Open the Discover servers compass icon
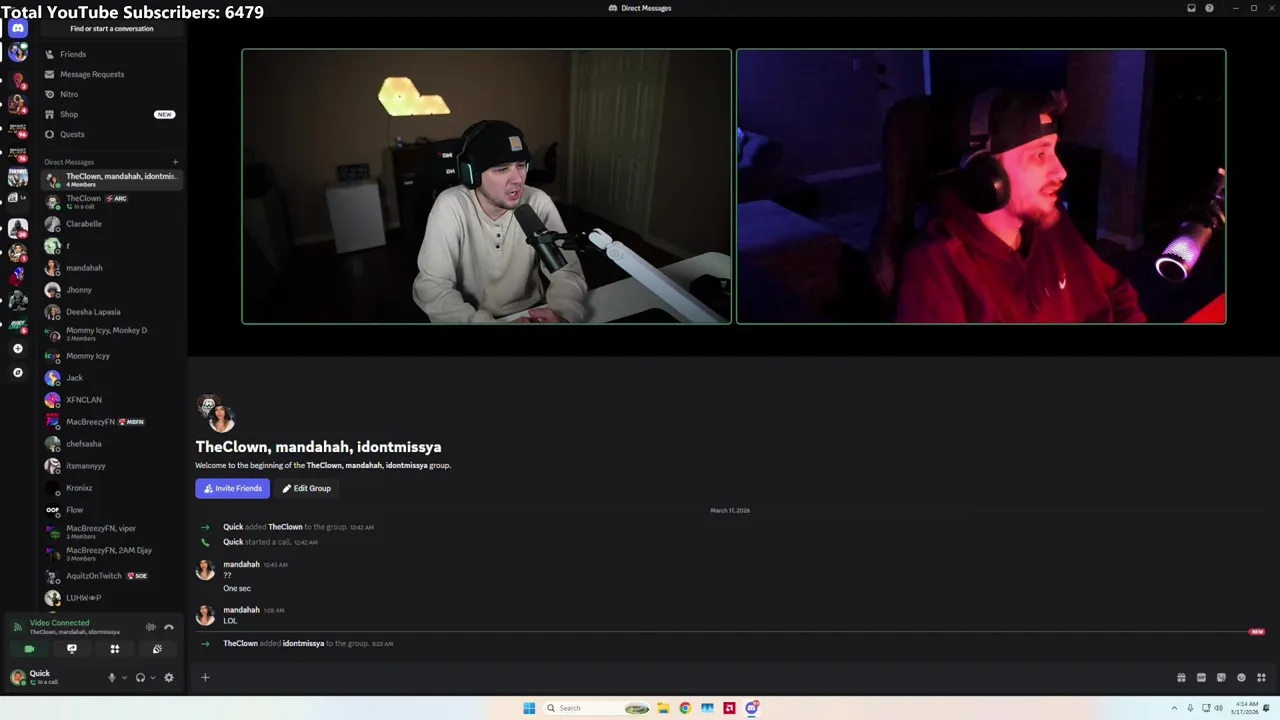The height and width of the screenshot is (720, 1280). (17, 372)
